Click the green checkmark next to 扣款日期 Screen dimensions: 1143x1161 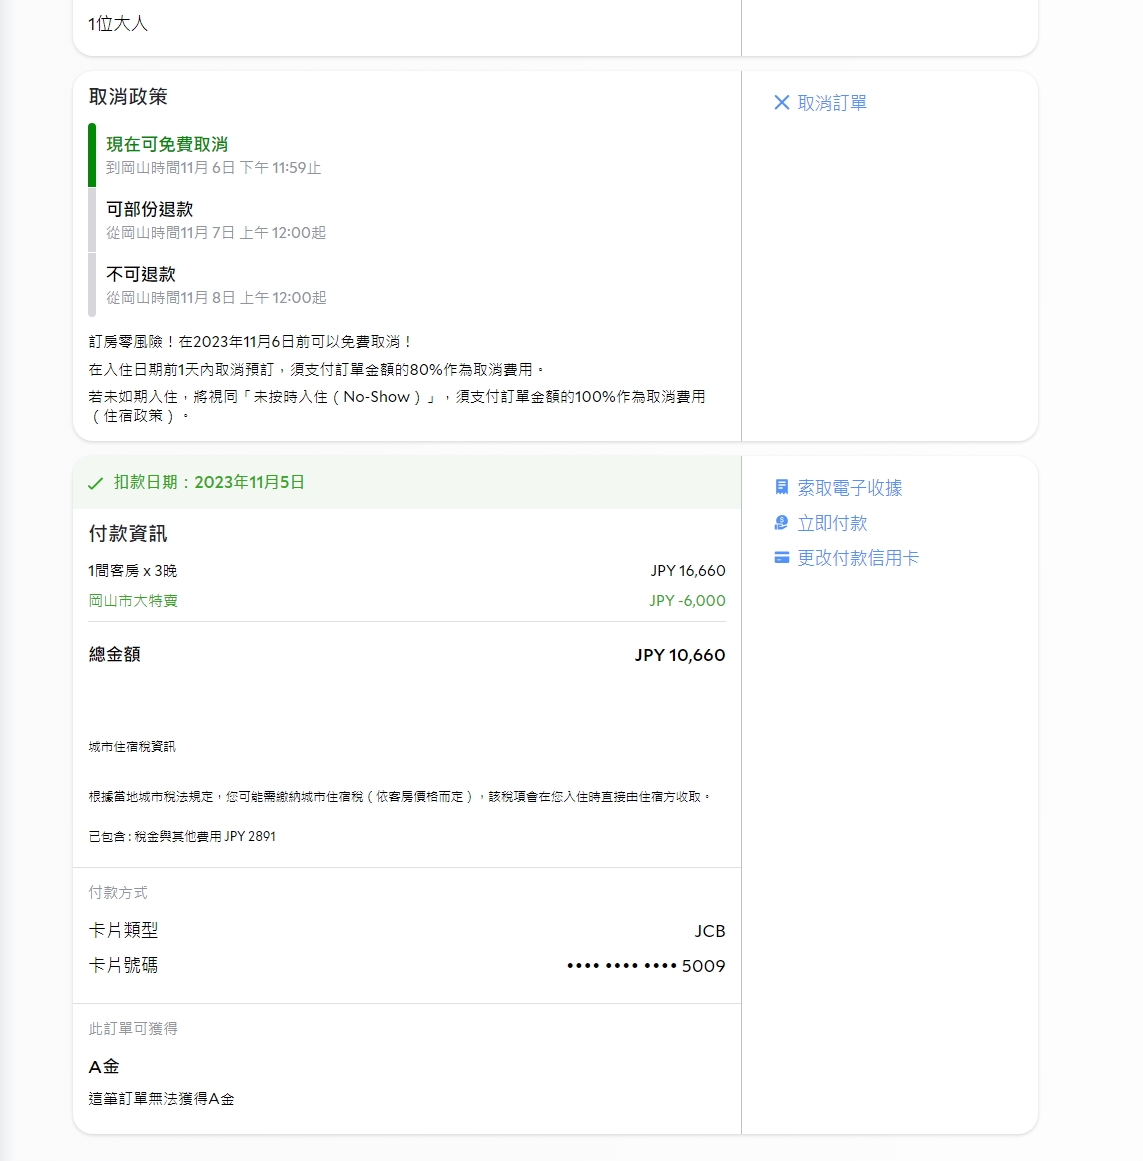click(x=95, y=483)
